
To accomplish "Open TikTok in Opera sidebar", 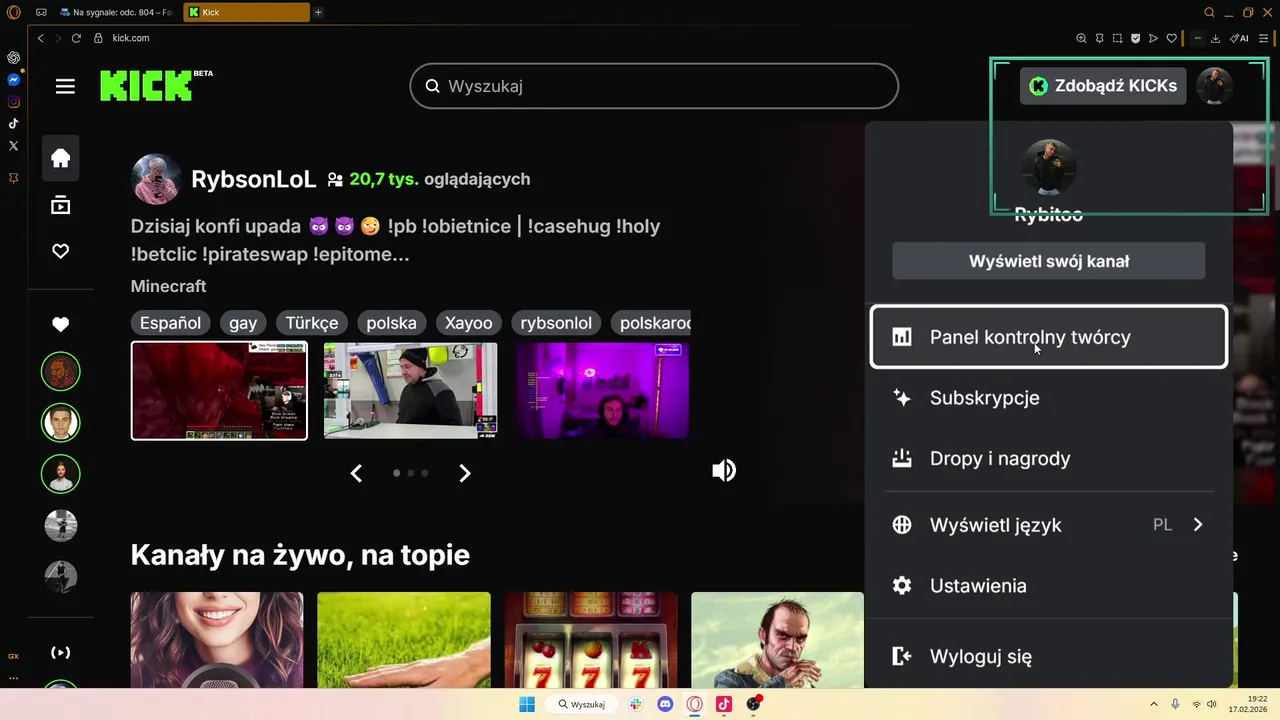I will click(x=14, y=124).
